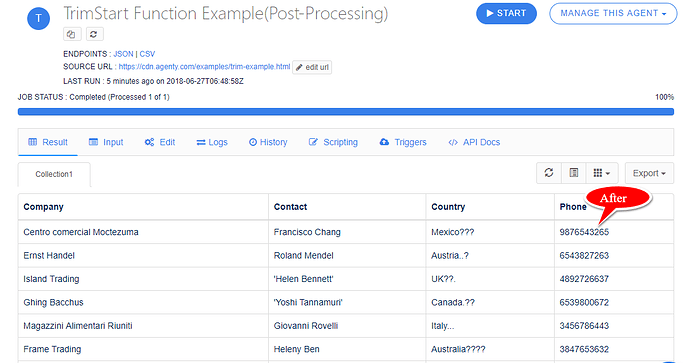Open the CSV endpoint link
This screenshot has width=690, height=363.
pyautogui.click(x=147, y=54)
